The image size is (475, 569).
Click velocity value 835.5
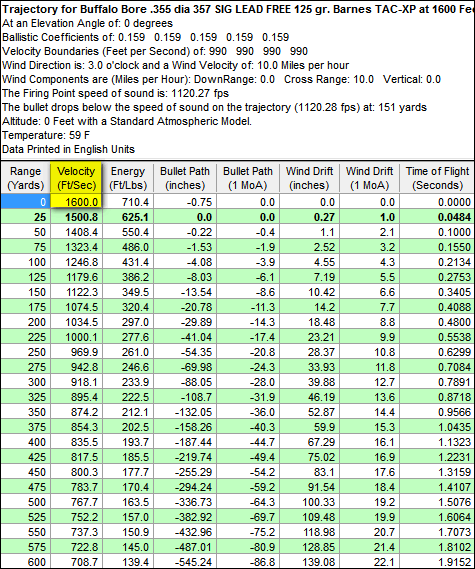tap(76, 442)
